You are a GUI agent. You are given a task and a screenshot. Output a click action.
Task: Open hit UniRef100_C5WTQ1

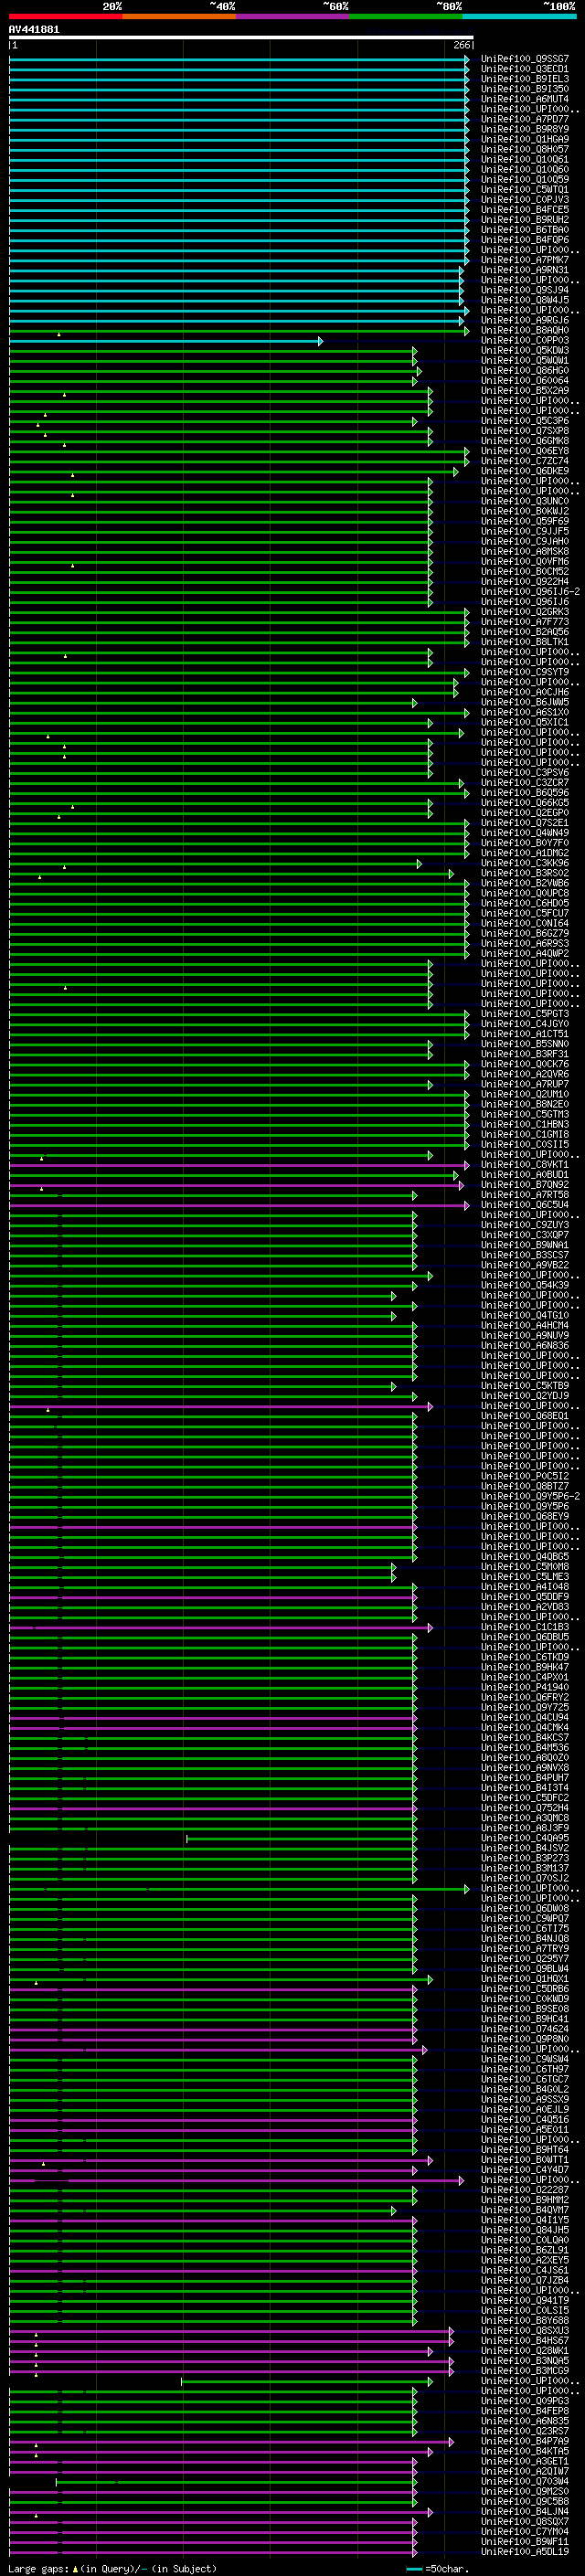525,190
